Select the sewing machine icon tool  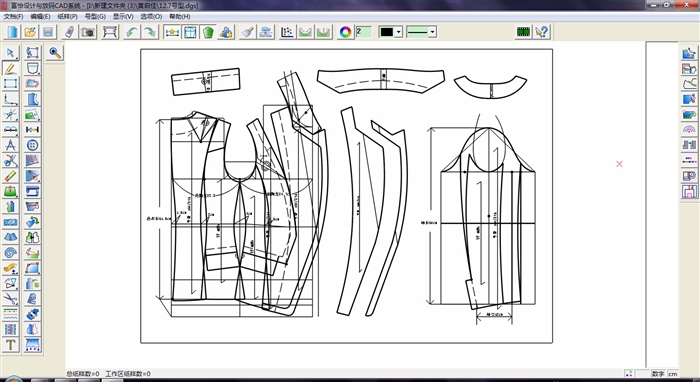(x=33, y=191)
